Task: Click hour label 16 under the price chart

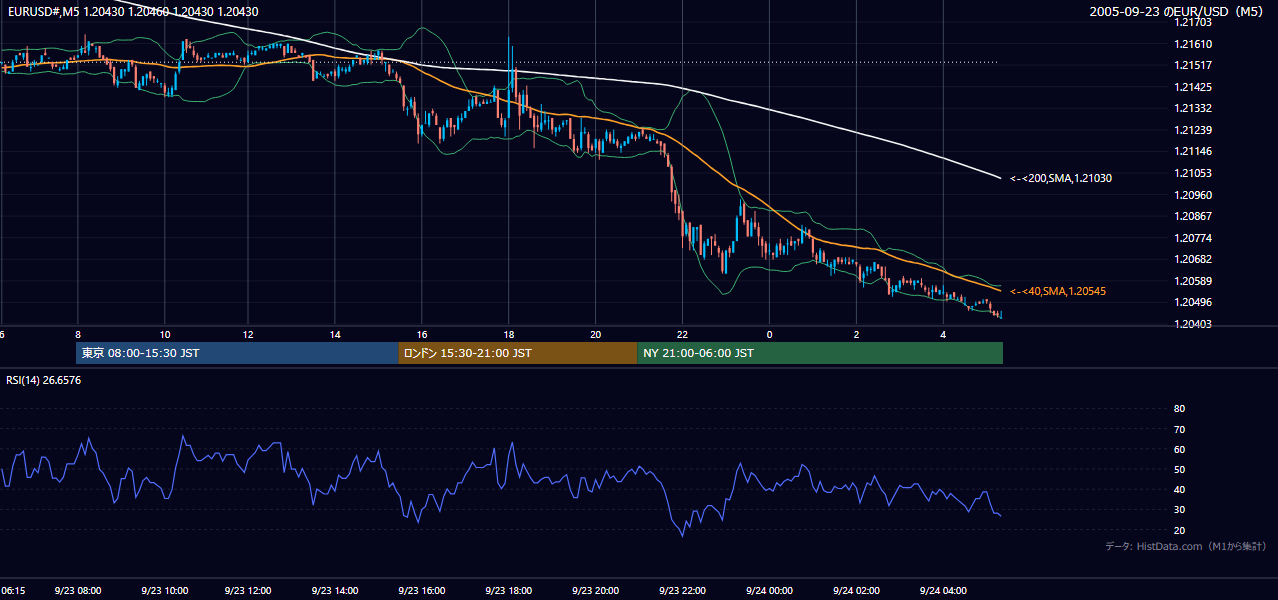Action: 422,334
